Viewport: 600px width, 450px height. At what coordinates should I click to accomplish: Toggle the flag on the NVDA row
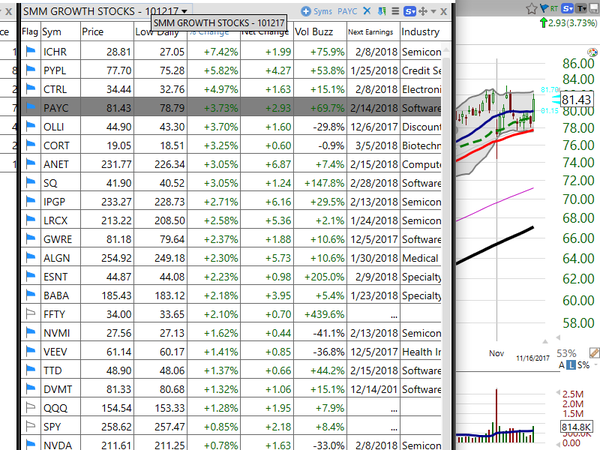30,445
